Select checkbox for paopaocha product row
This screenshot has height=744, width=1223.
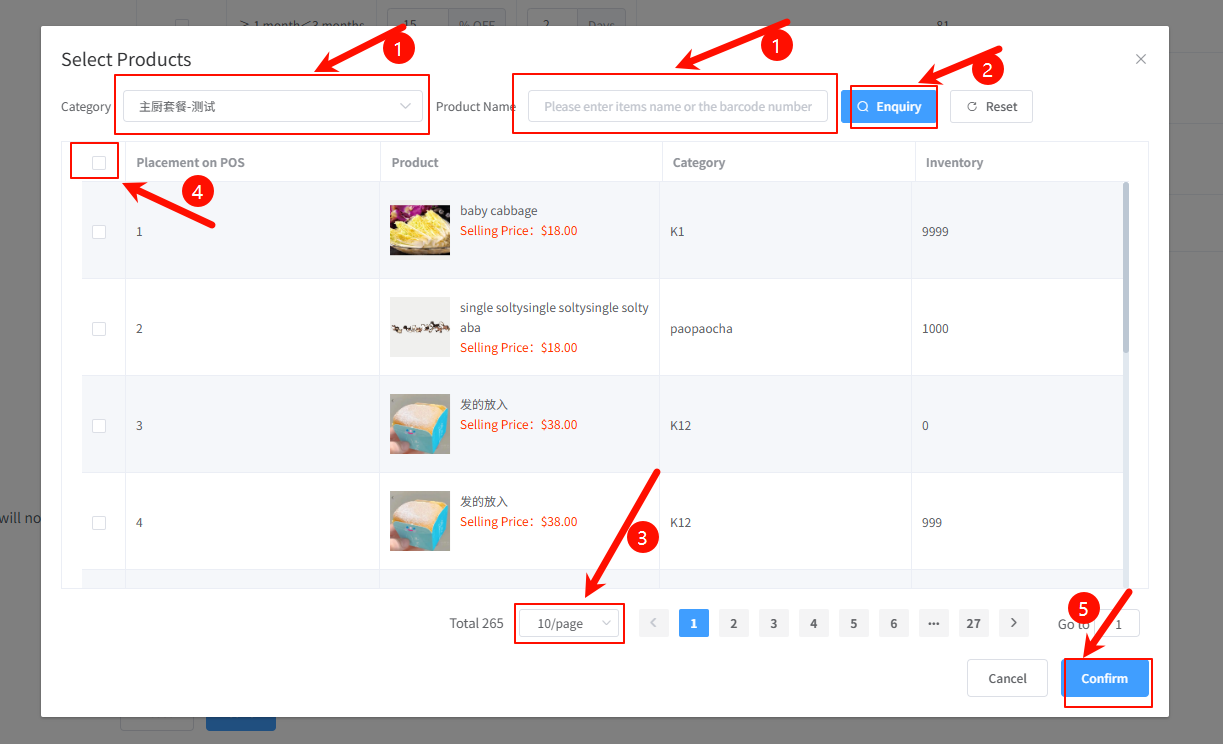point(99,329)
